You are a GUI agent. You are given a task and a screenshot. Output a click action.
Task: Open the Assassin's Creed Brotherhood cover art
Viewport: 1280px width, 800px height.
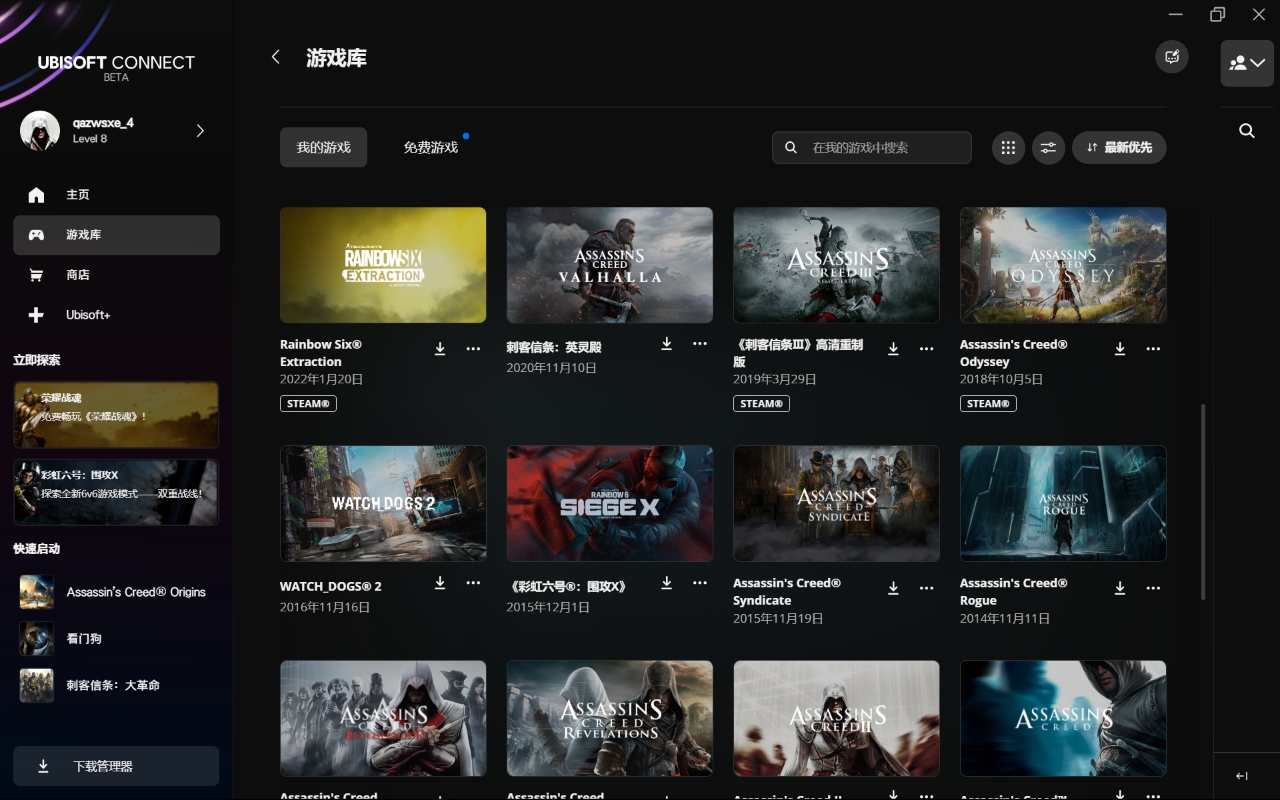point(383,718)
